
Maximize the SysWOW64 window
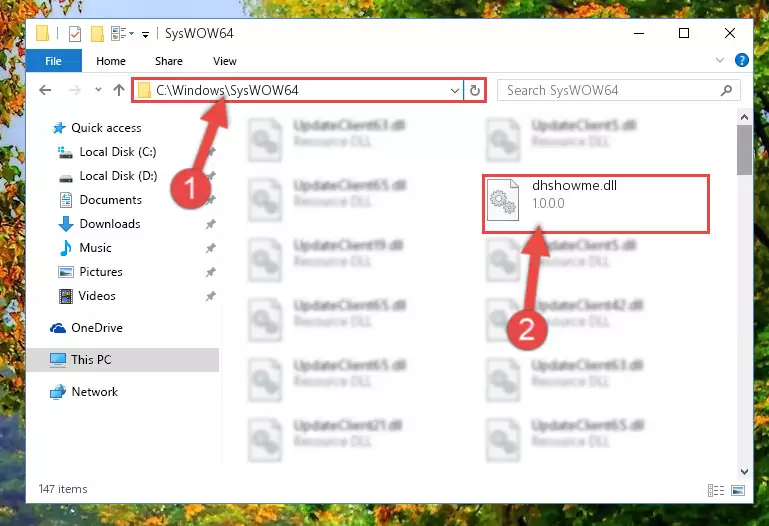tap(684, 33)
